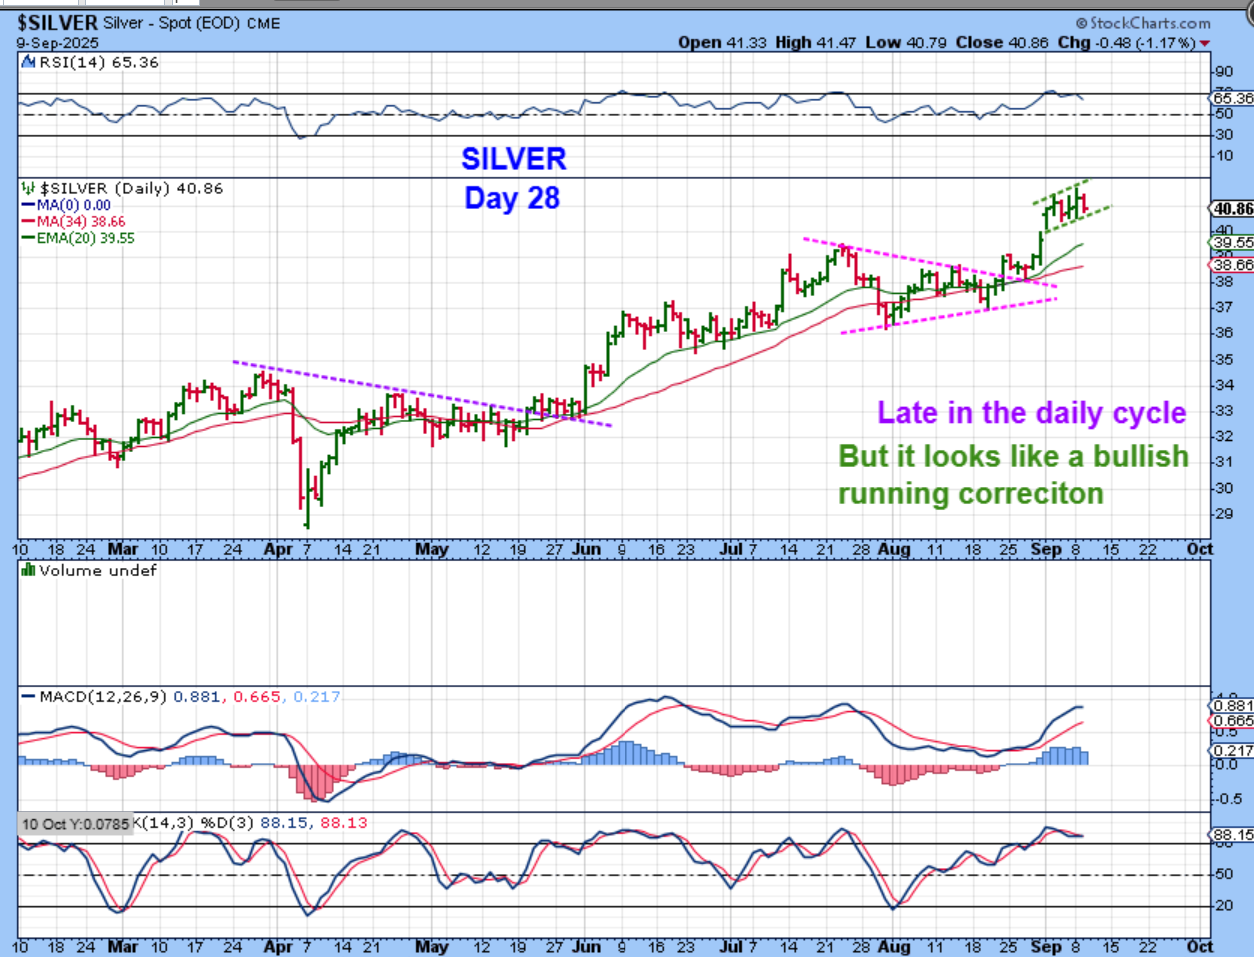Click the 'Volume undef' panel label
Viewport: 1254px width, 957px height.
point(98,570)
